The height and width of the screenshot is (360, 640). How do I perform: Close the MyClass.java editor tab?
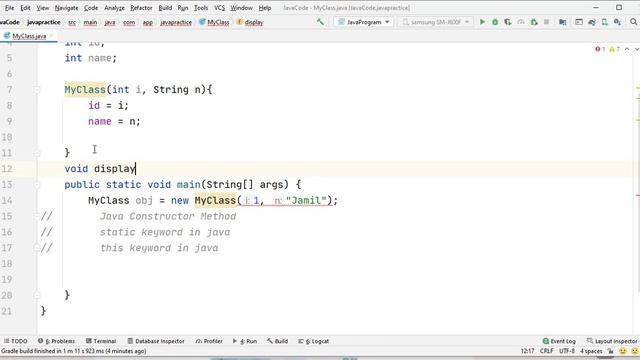[x=52, y=36]
